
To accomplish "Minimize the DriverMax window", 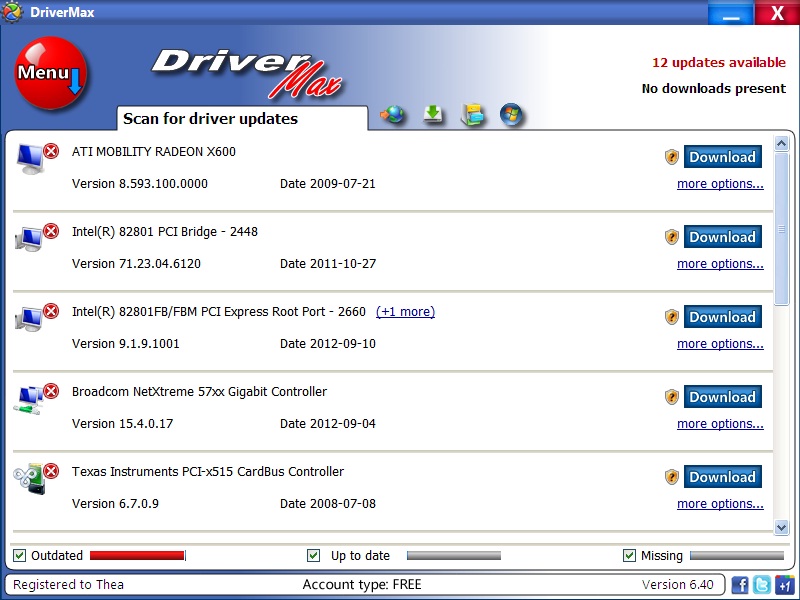I will click(731, 12).
